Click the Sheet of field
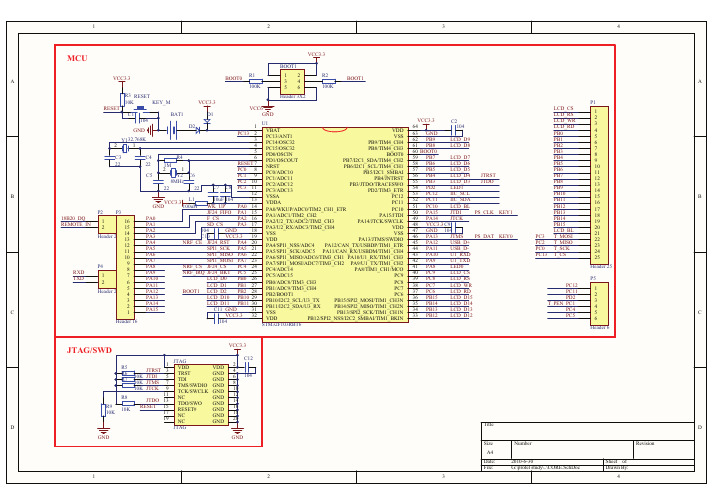 (x=649, y=462)
